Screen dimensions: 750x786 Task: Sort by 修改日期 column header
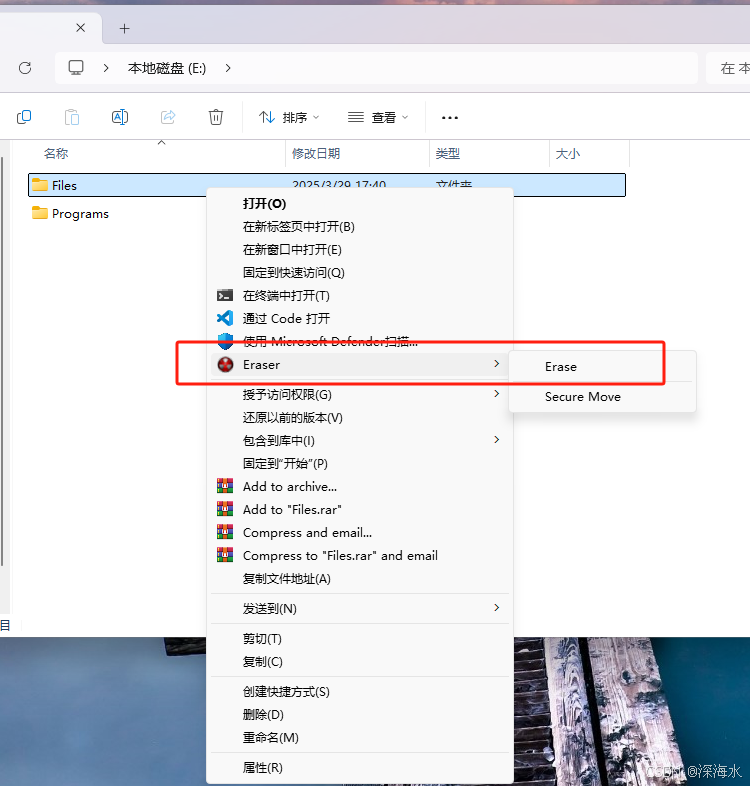coord(316,153)
